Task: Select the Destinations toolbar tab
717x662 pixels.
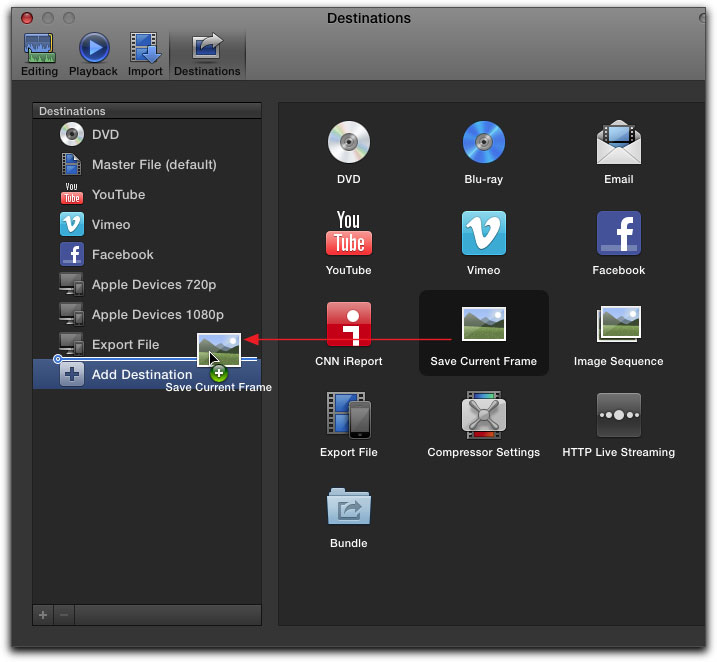Action: pos(207,55)
